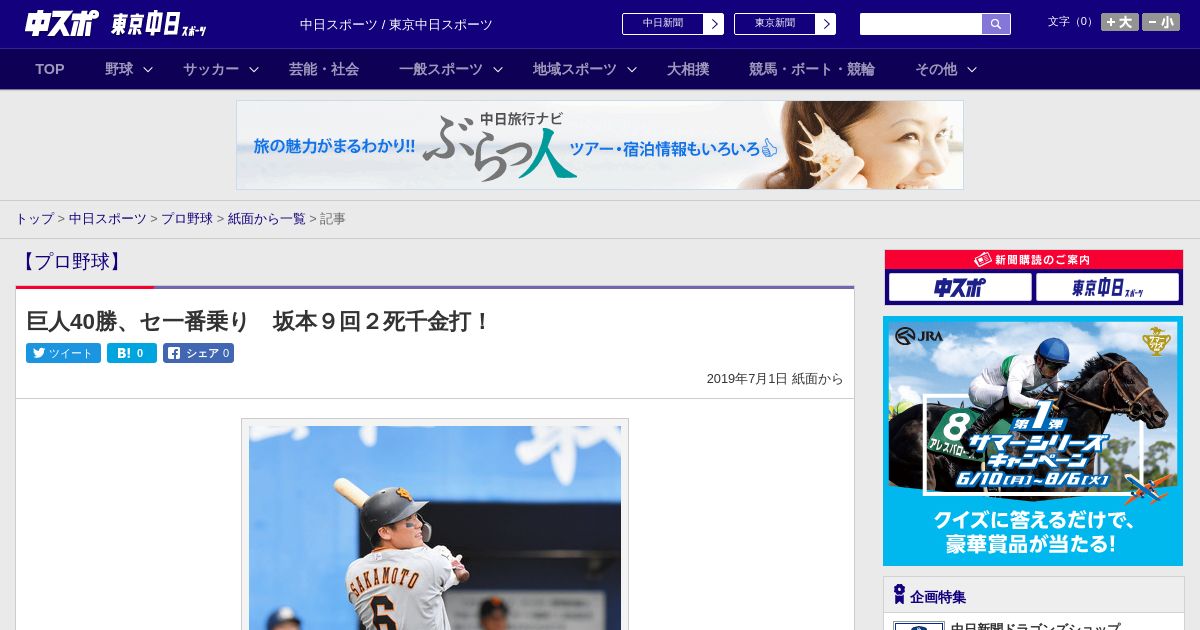Viewport: 1200px width, 630px height.
Task: Open the 一般スポーツ navigation menu
Action: coord(441,69)
